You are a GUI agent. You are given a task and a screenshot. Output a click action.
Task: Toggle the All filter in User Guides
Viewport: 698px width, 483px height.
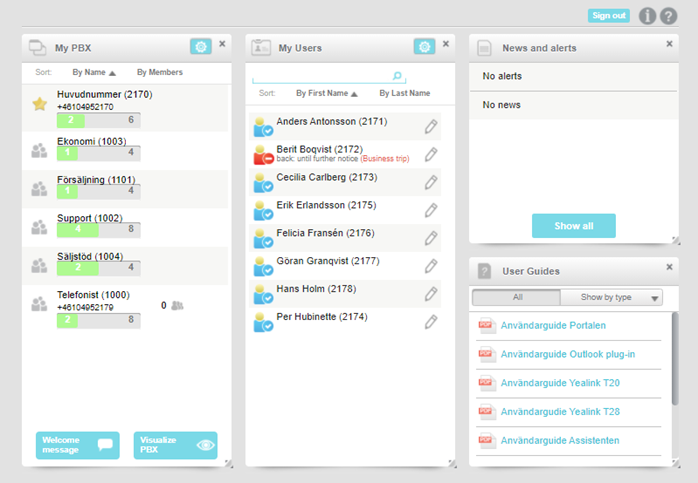516,297
